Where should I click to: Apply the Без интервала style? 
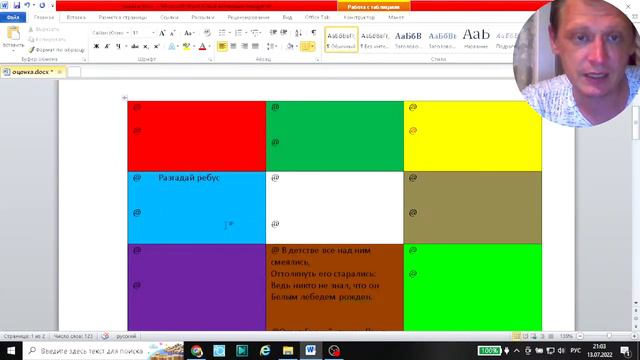(375, 40)
